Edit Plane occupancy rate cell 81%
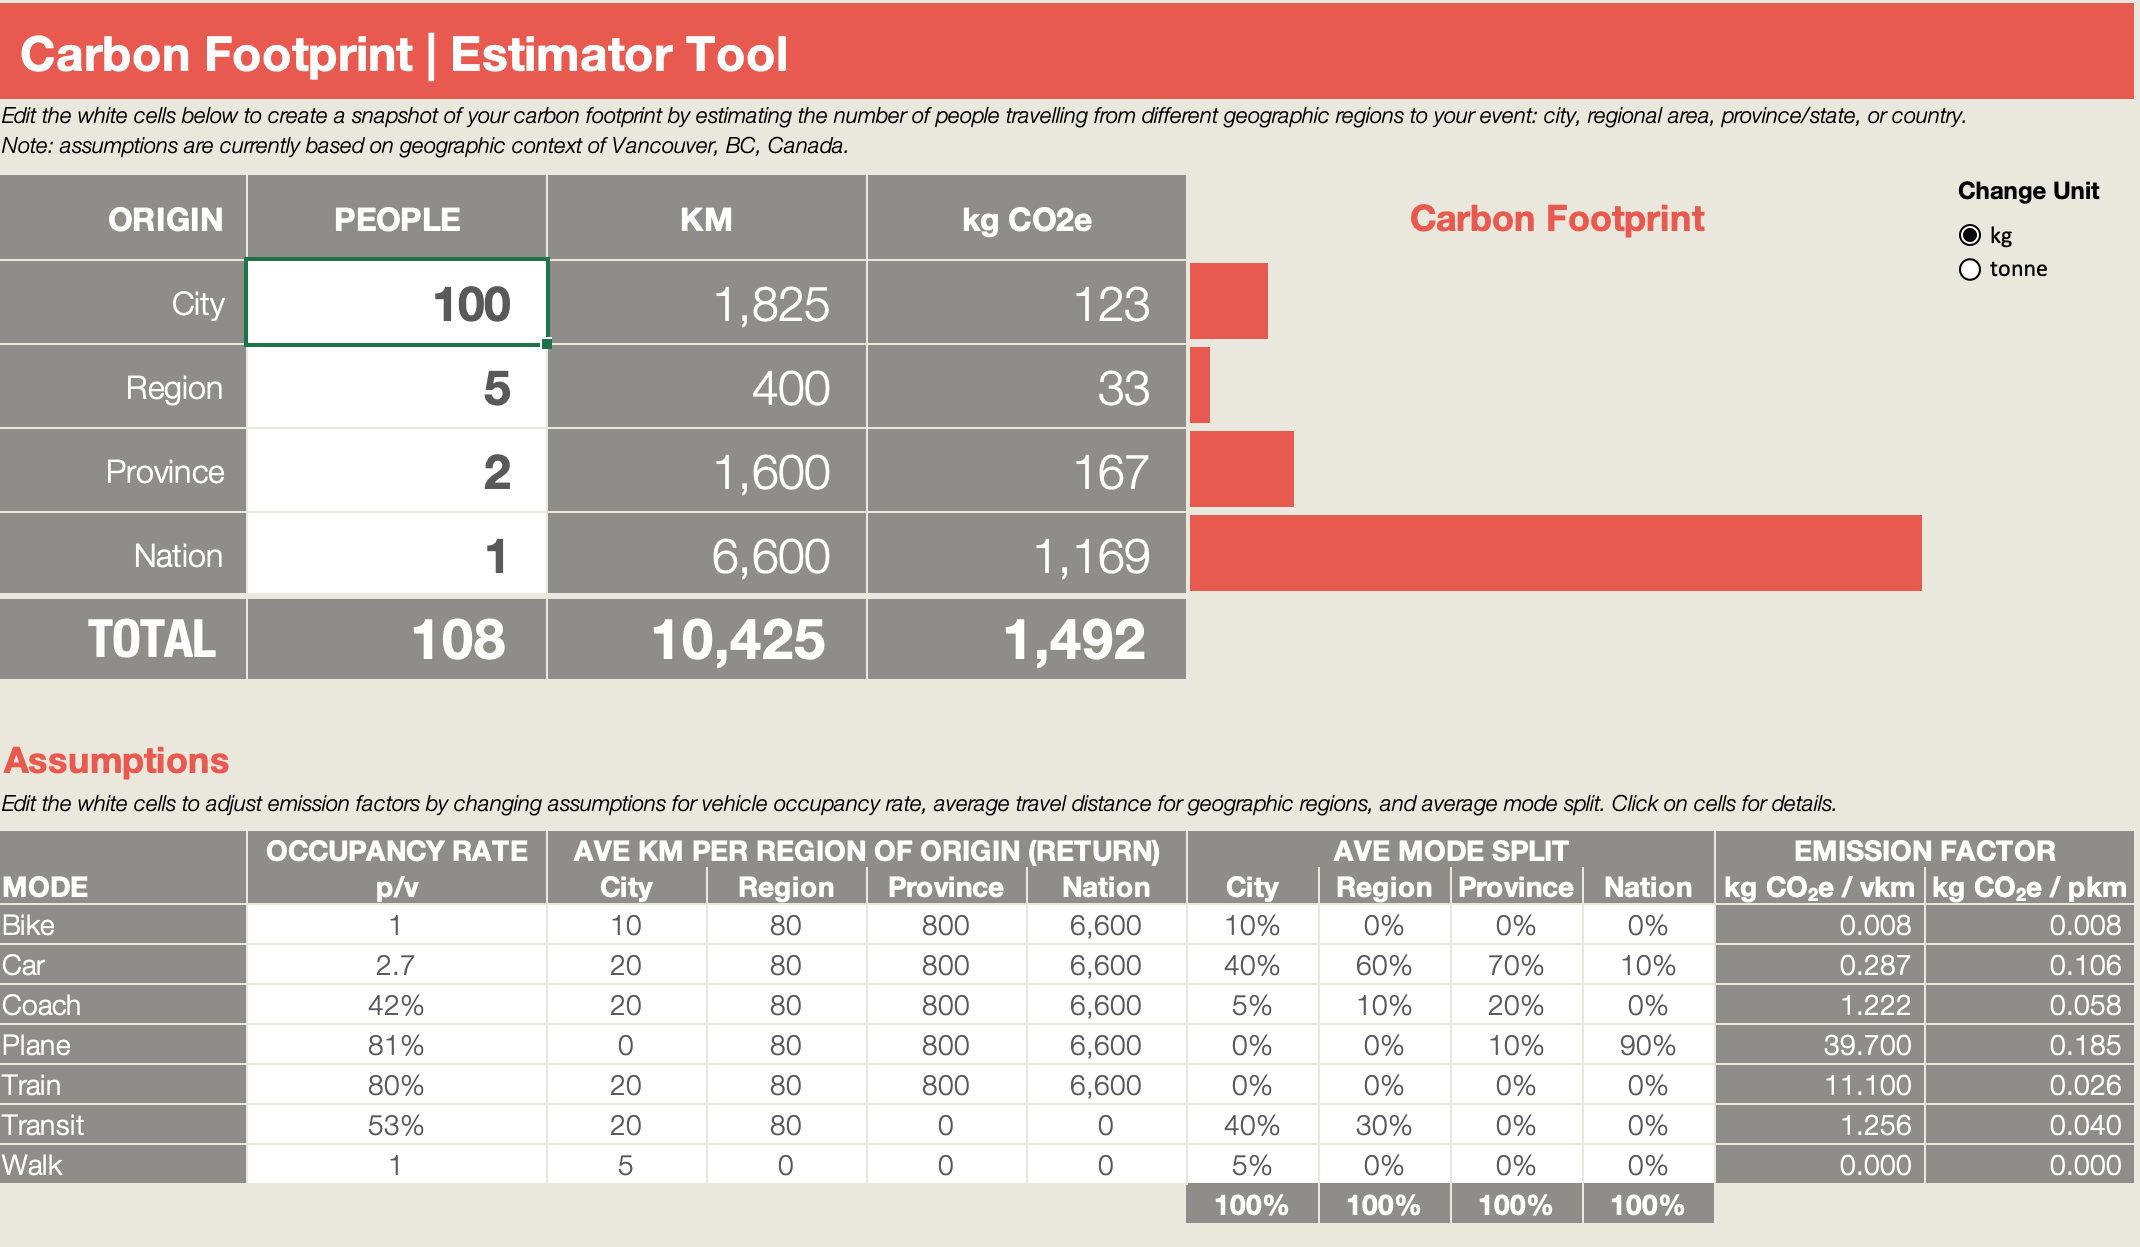The image size is (2140, 1247). point(397,1045)
